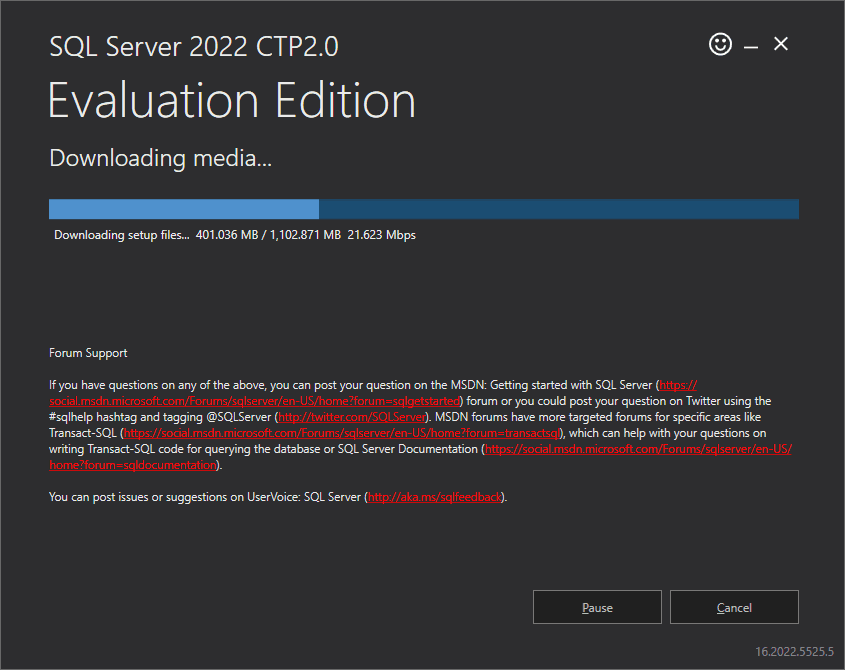Pause the media download
This screenshot has width=845, height=670.
pos(597,607)
